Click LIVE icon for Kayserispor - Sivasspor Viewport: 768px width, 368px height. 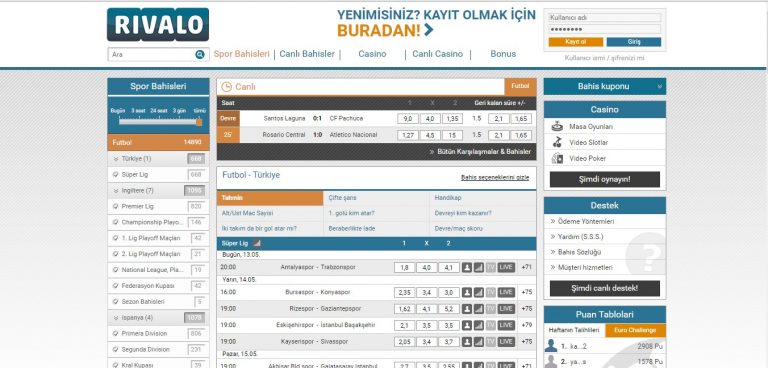[x=506, y=342]
